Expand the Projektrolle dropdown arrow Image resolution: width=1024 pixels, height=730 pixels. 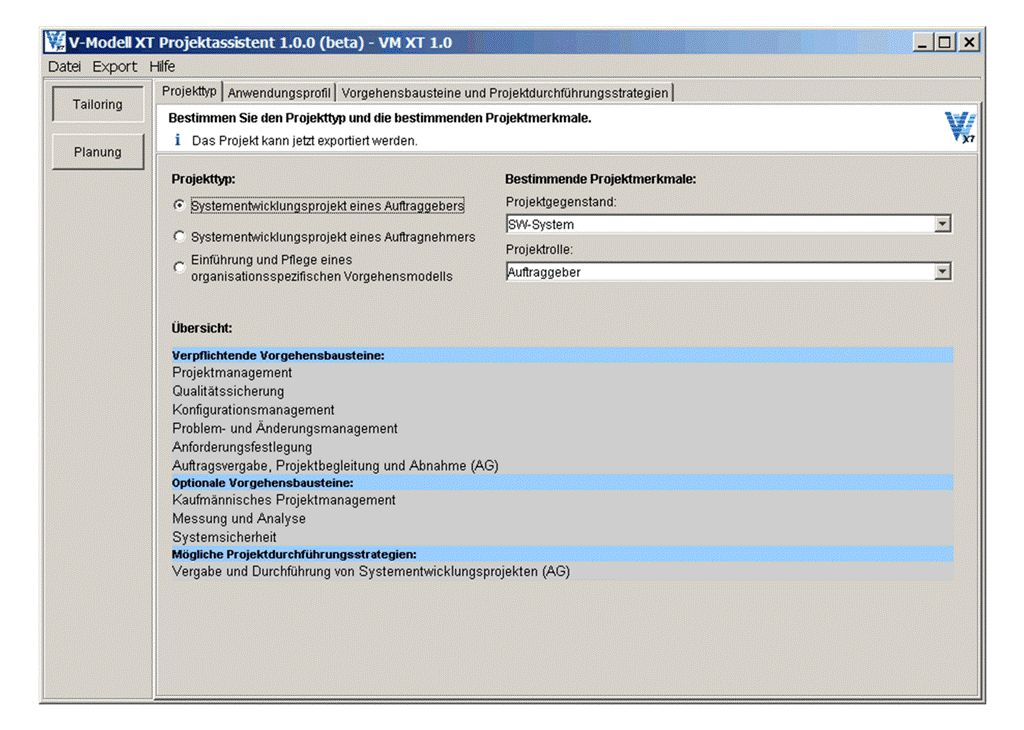tap(942, 272)
